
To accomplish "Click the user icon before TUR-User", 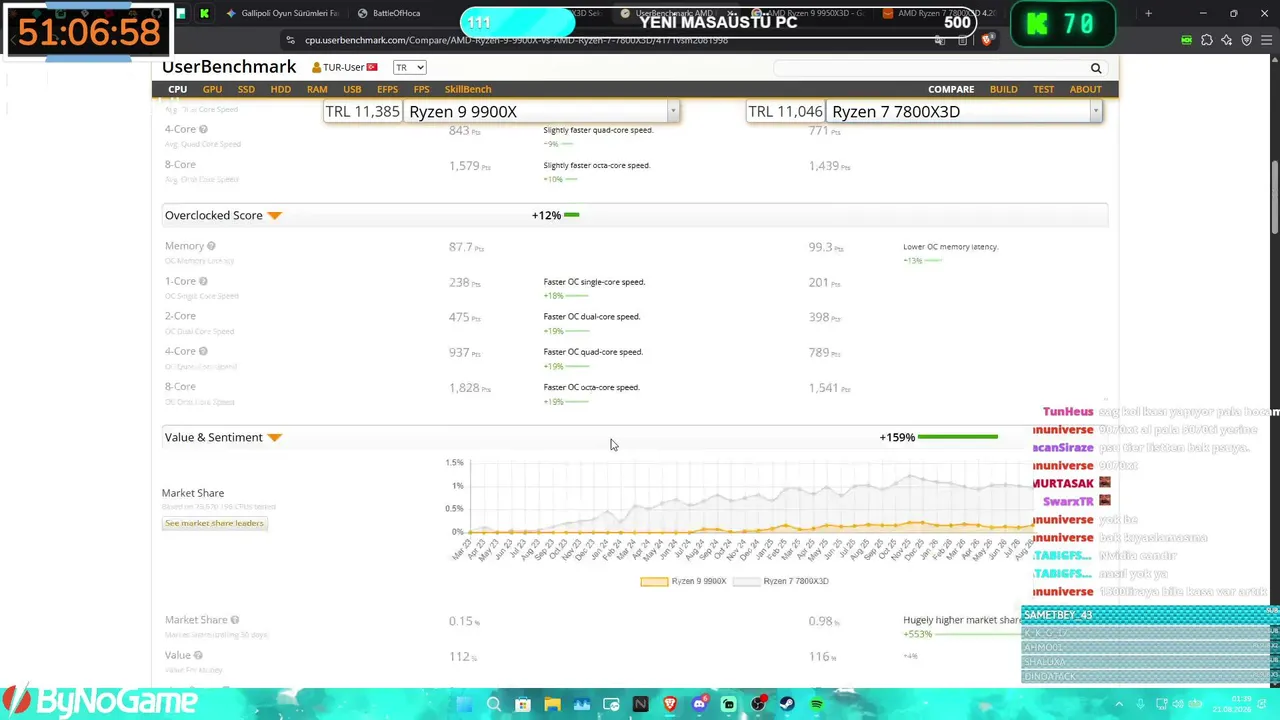I will (316, 68).
